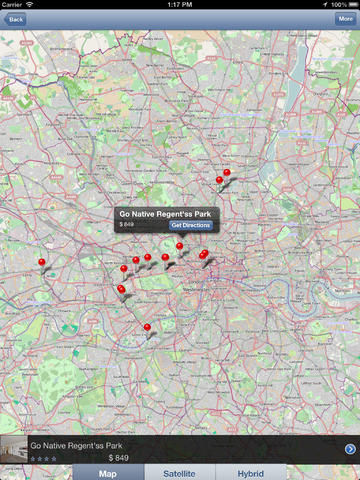Tap the Back button

pyautogui.click(x=15, y=19)
